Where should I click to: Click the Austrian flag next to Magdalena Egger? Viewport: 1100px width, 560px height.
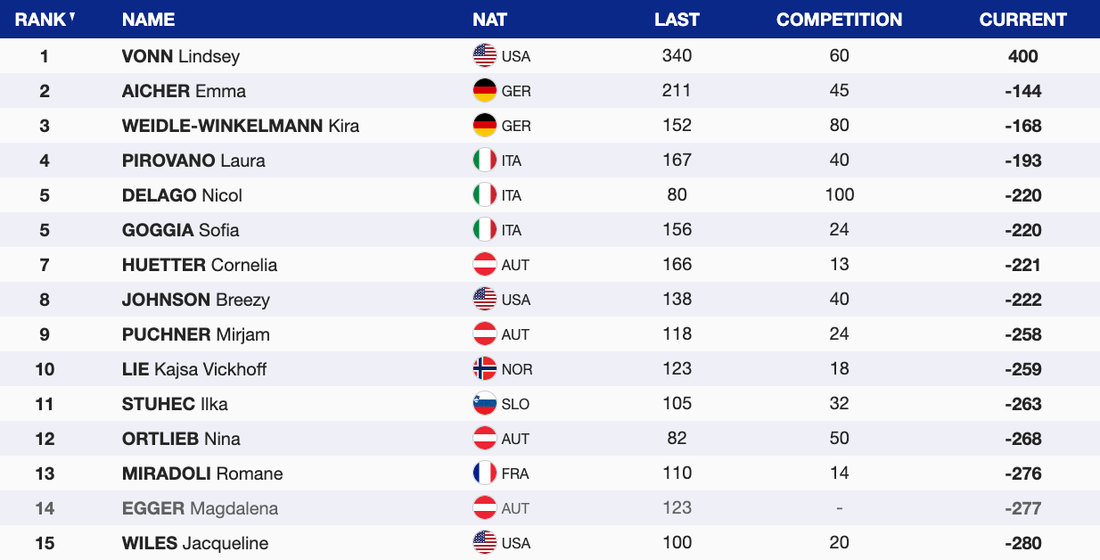pyautogui.click(x=485, y=508)
